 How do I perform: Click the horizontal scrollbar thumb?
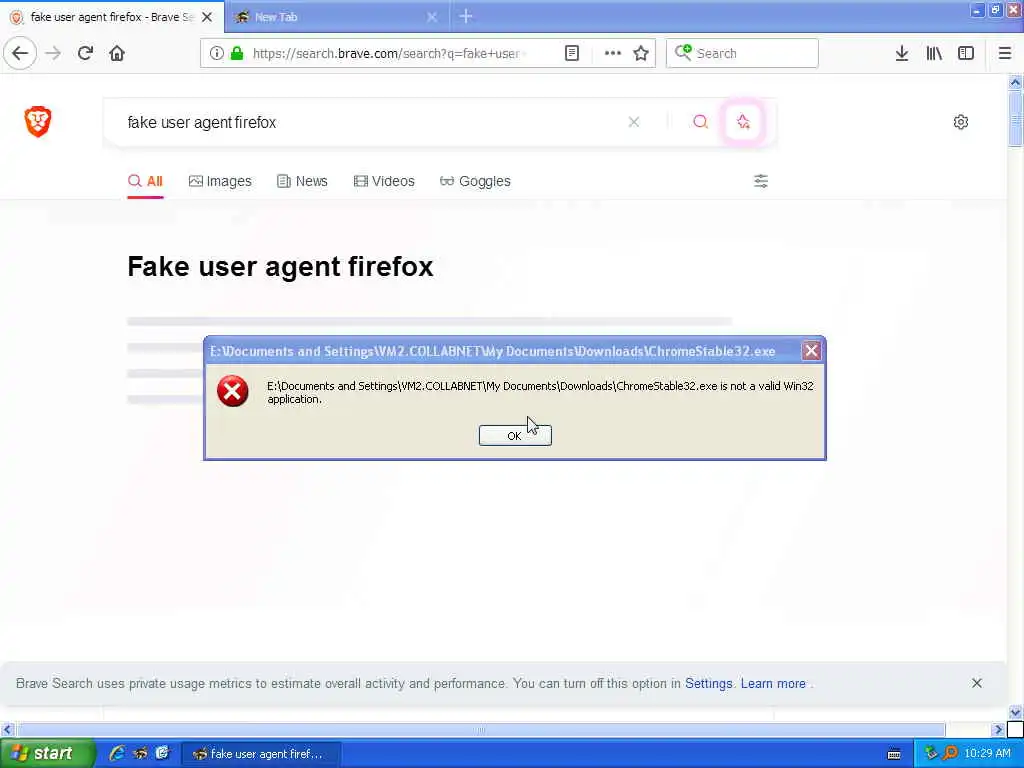481,729
